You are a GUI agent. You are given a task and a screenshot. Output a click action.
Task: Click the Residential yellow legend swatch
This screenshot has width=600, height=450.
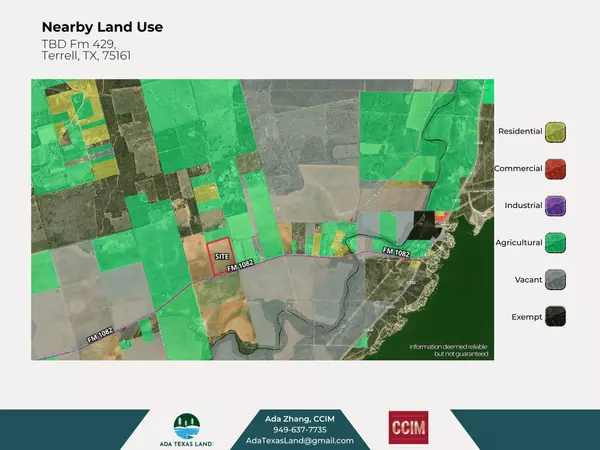click(557, 132)
